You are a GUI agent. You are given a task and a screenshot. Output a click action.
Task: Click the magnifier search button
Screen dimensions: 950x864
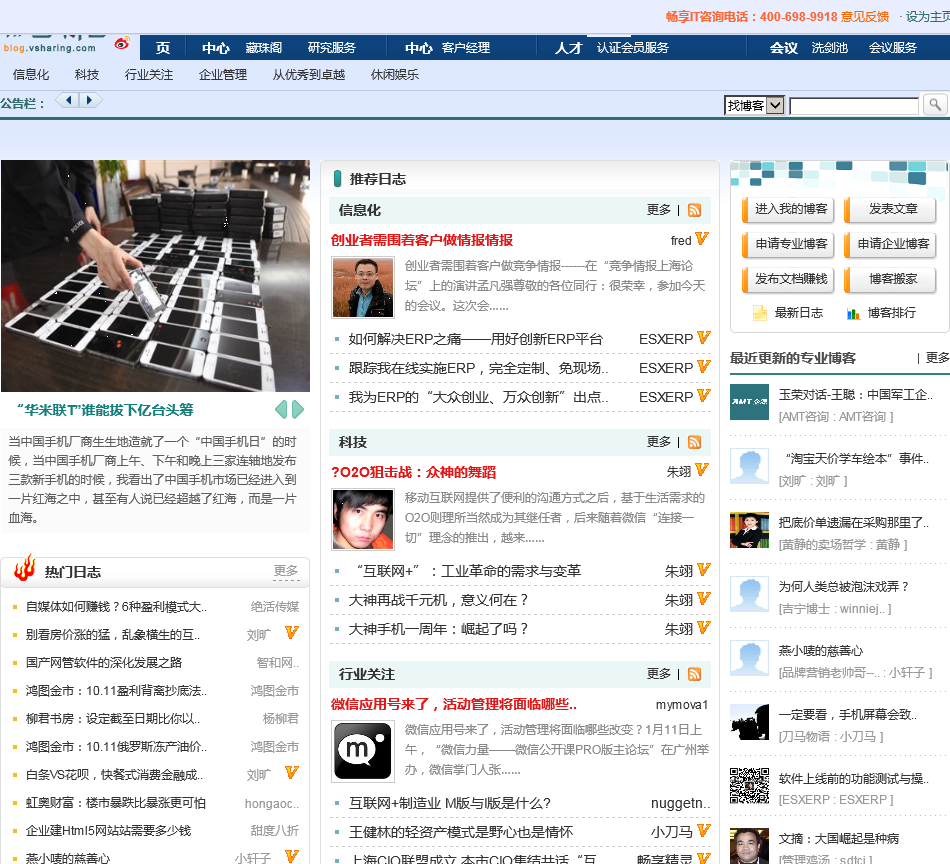[x=934, y=105]
